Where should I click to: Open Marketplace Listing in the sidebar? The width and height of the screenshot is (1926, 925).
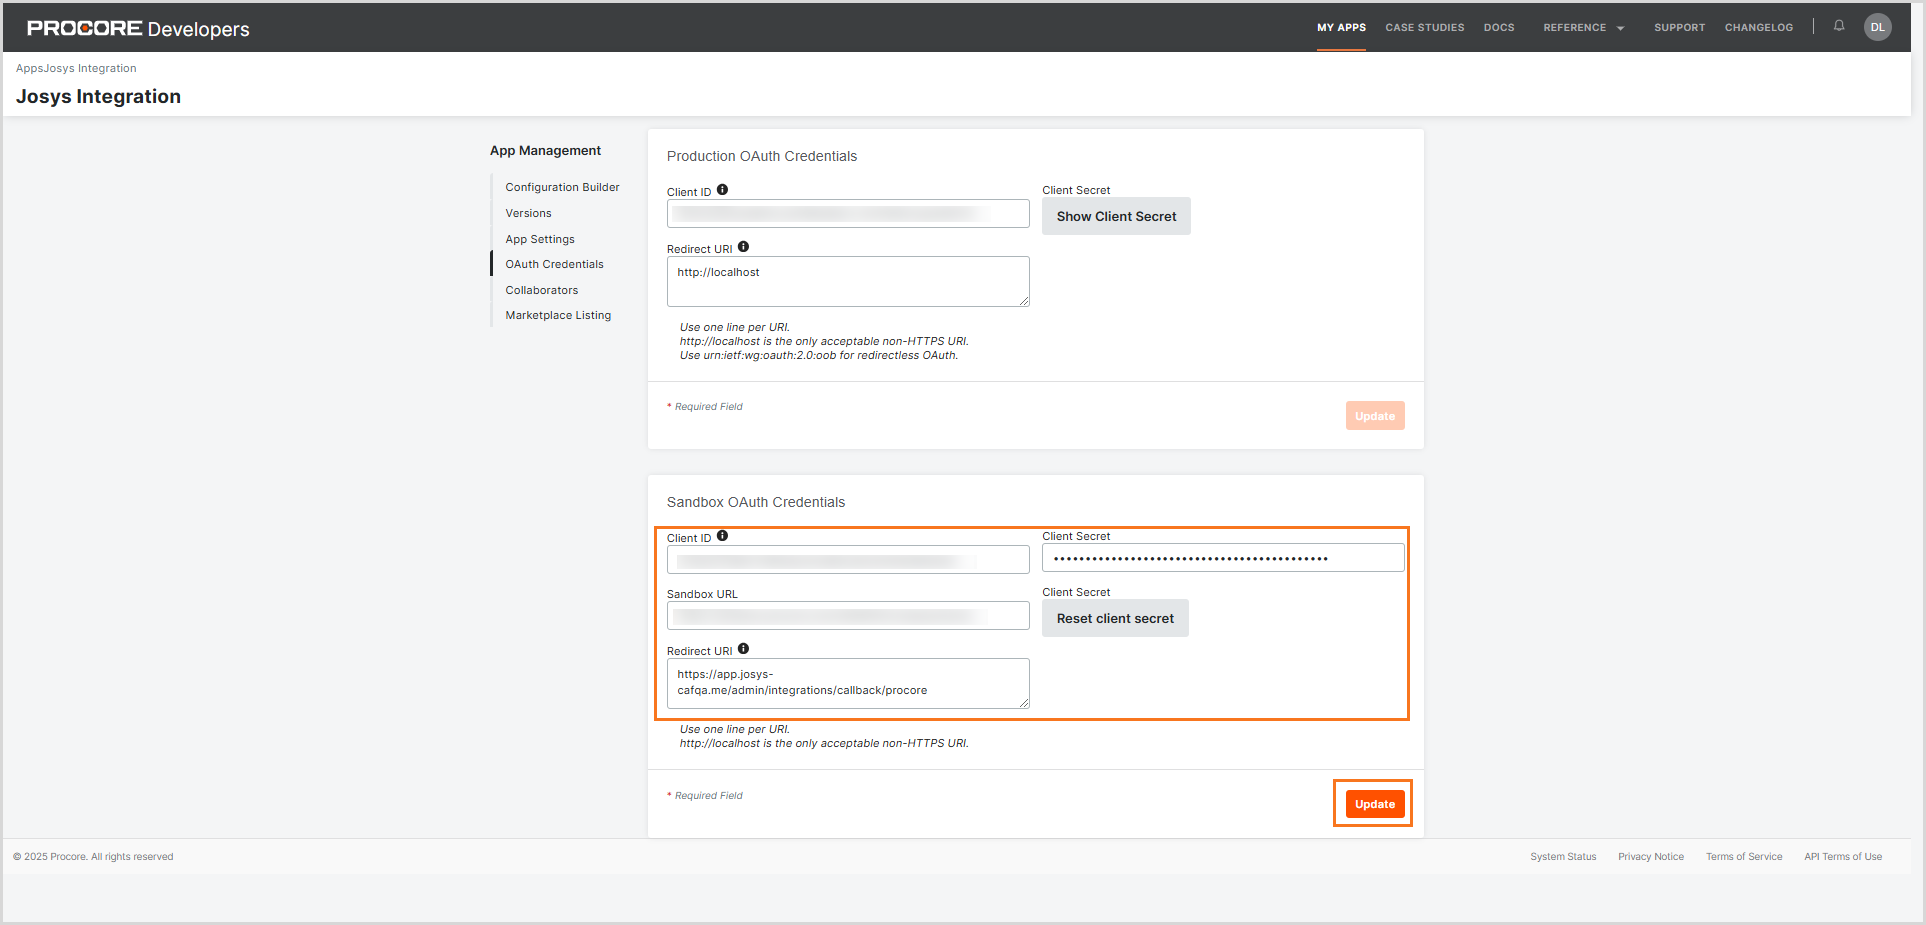558,315
